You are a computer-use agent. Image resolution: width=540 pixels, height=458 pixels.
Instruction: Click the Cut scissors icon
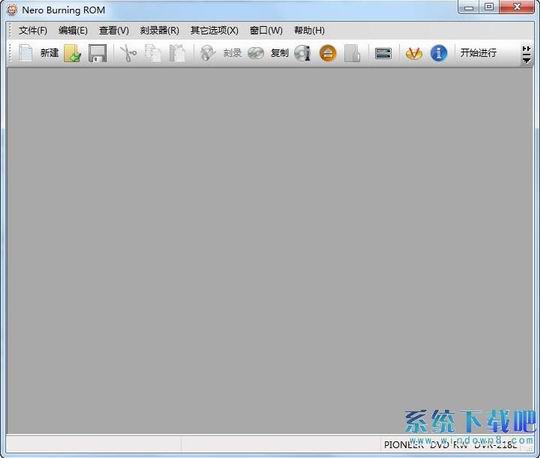click(128, 53)
